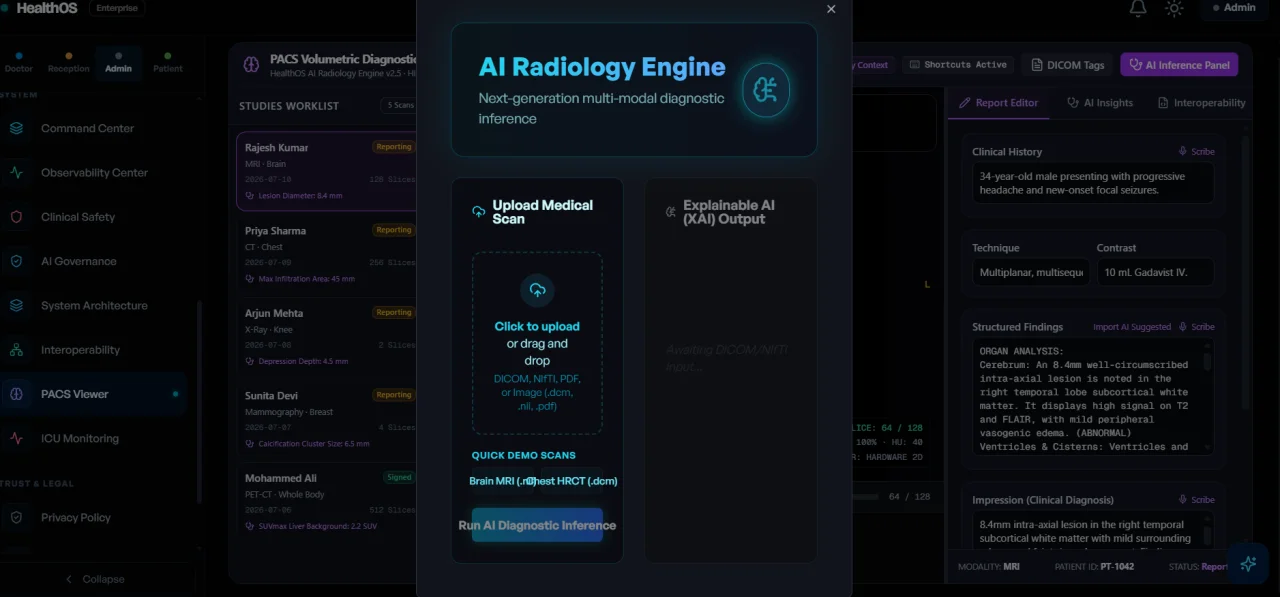Click the '5 Scans' worklist badge
1280x597 pixels.
pos(399,105)
